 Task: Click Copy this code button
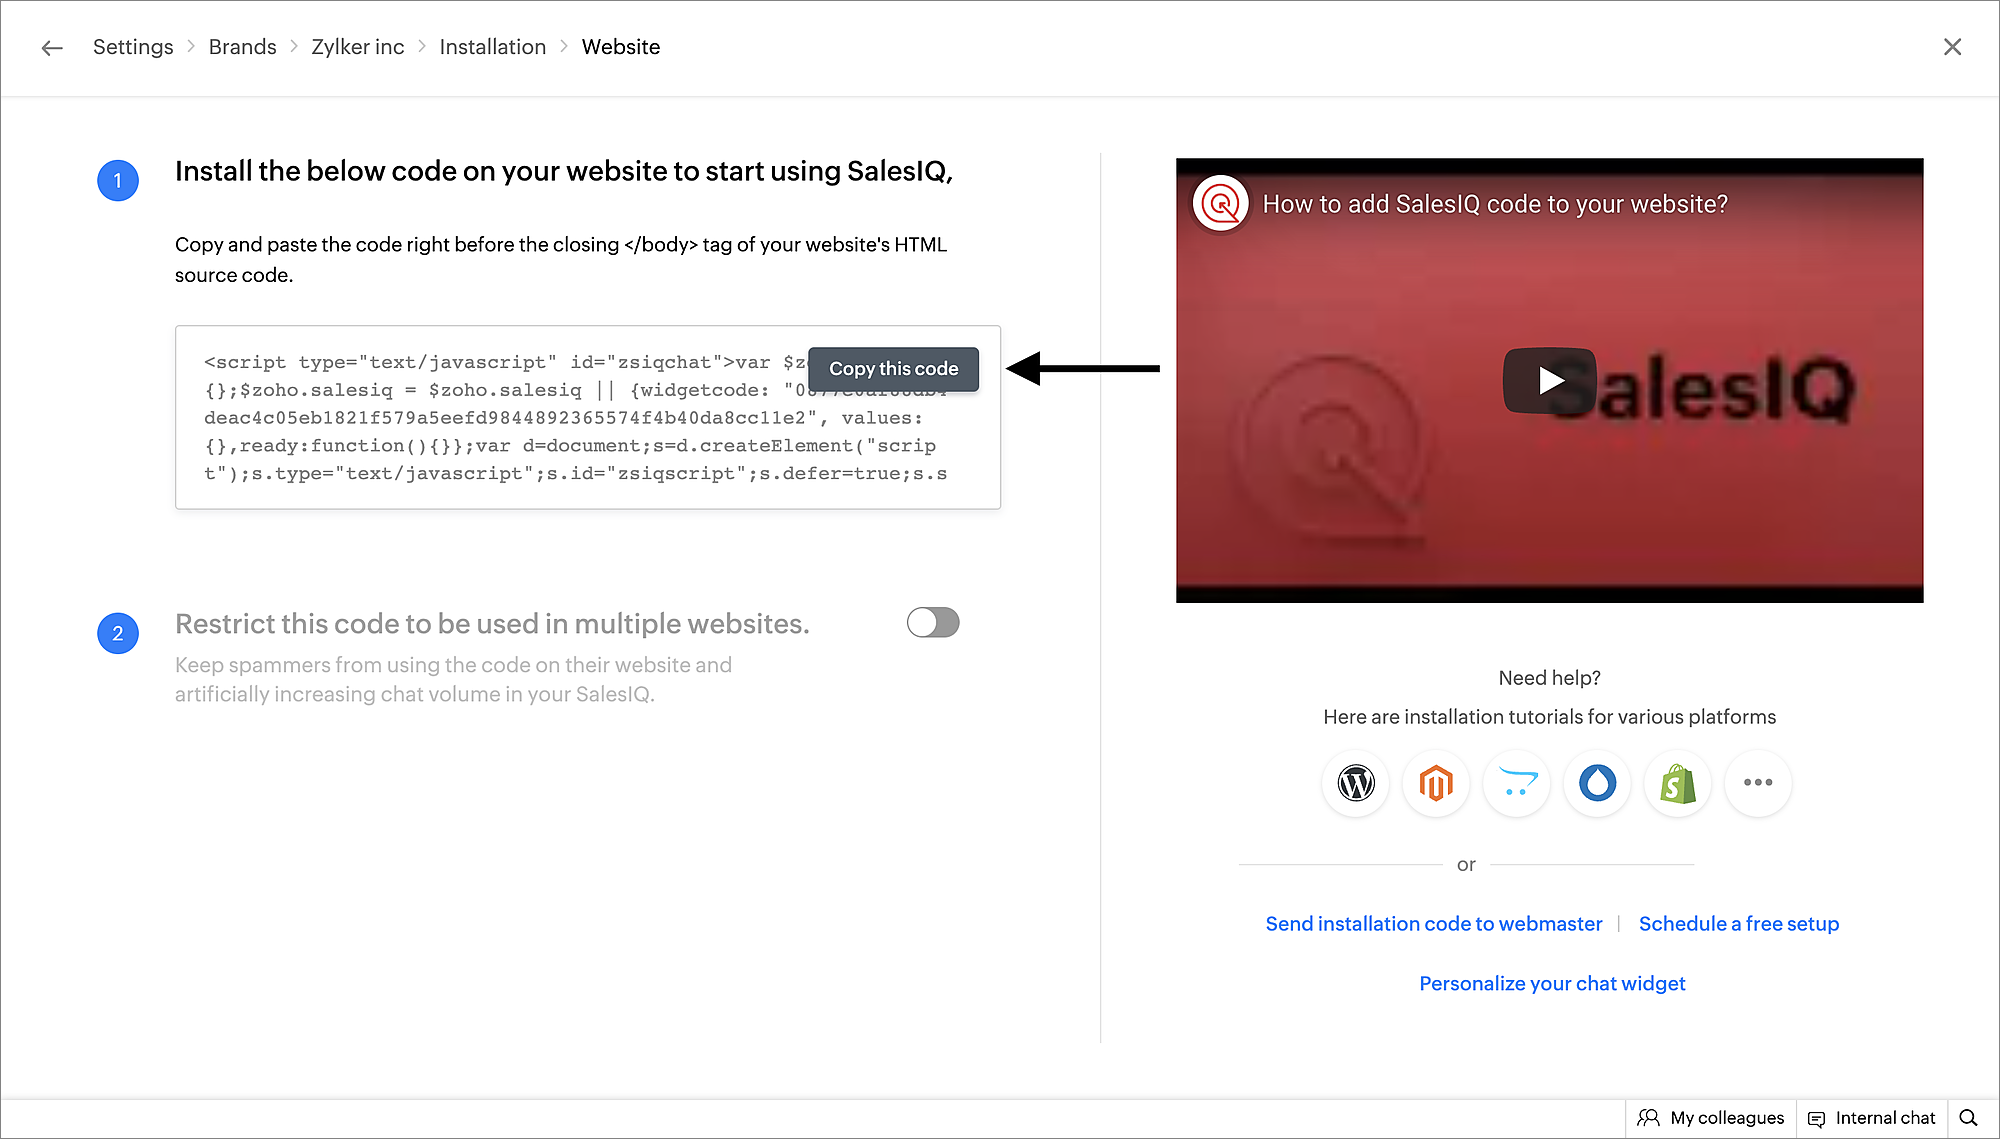click(x=893, y=369)
